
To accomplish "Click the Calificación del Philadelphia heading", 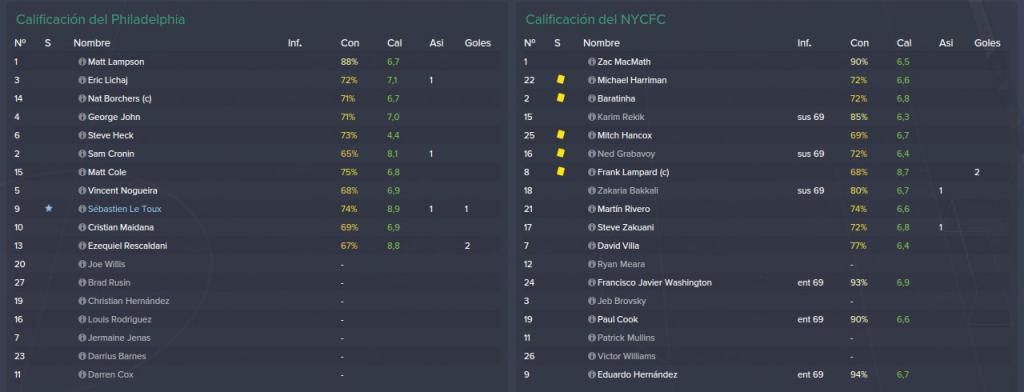I will (101, 20).
